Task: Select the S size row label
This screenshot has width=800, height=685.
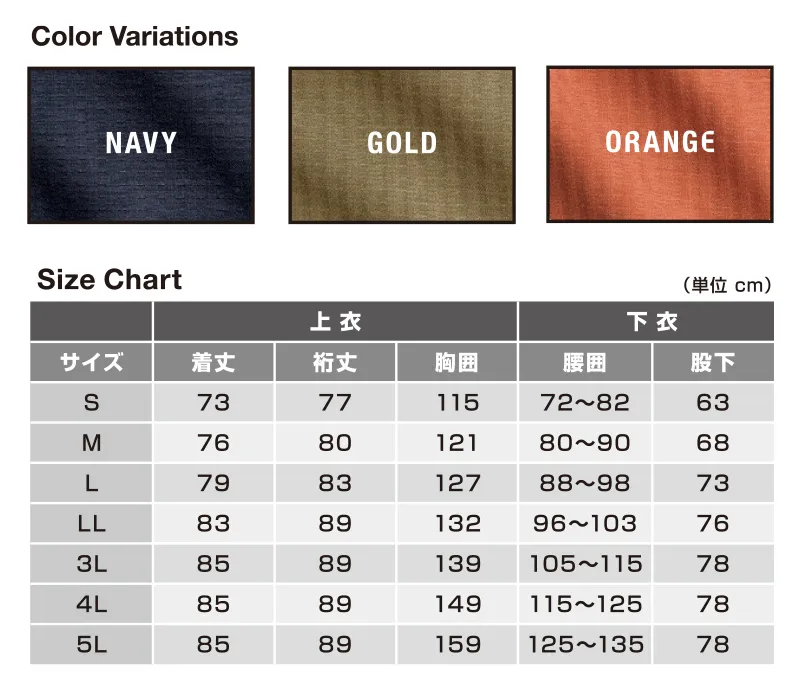Action: click(x=91, y=402)
